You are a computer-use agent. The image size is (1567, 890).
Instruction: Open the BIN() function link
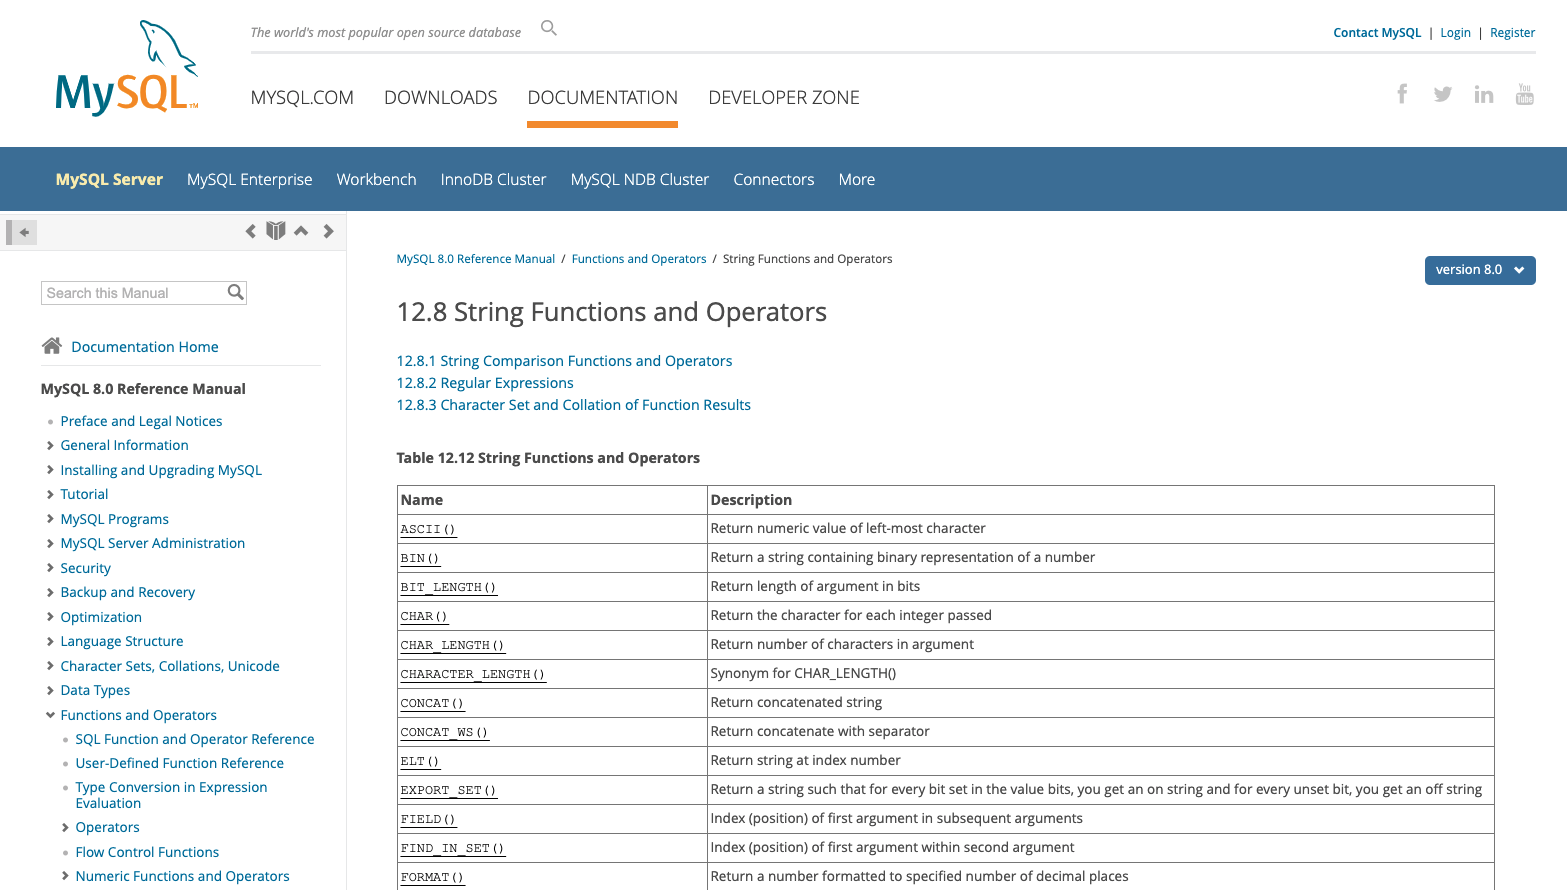[x=420, y=559]
